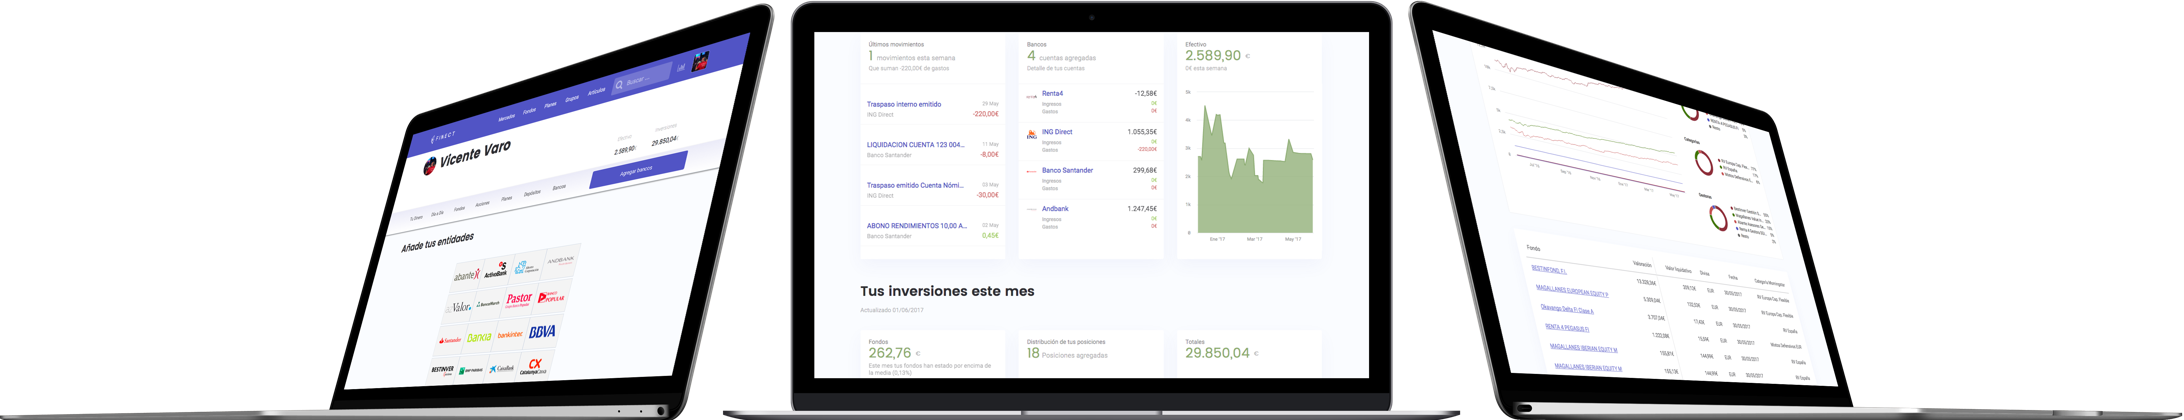Select the Pastor bank logo
2184x420 pixels.
click(x=519, y=299)
